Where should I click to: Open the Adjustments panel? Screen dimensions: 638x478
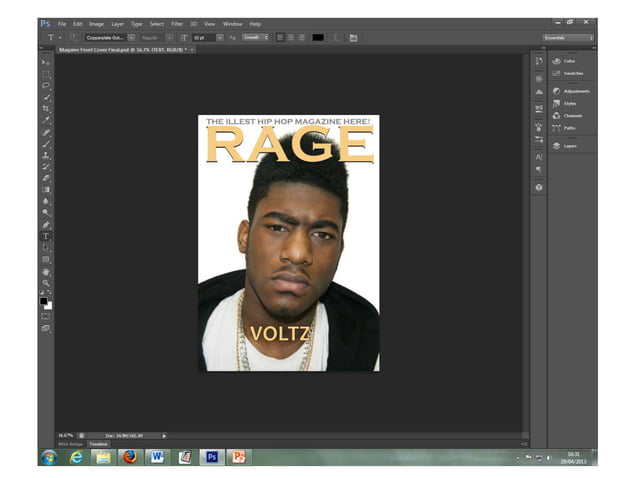click(x=575, y=91)
